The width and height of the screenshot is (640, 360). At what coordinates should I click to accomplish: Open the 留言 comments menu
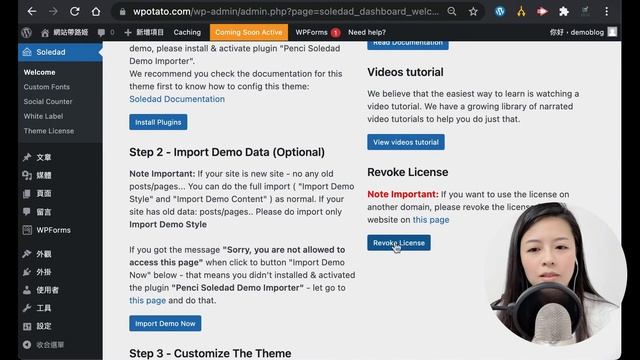[60, 212]
